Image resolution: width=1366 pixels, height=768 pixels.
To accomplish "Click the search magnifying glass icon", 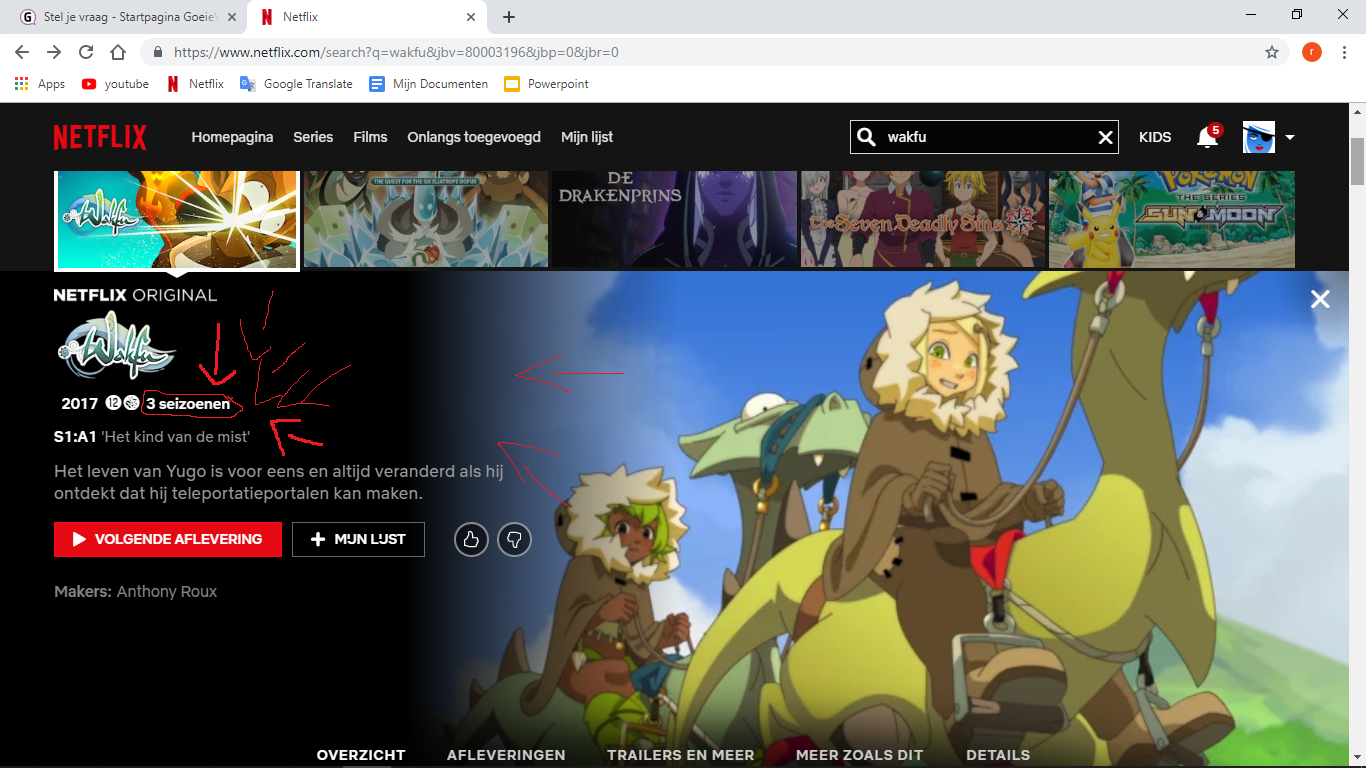I will point(867,138).
